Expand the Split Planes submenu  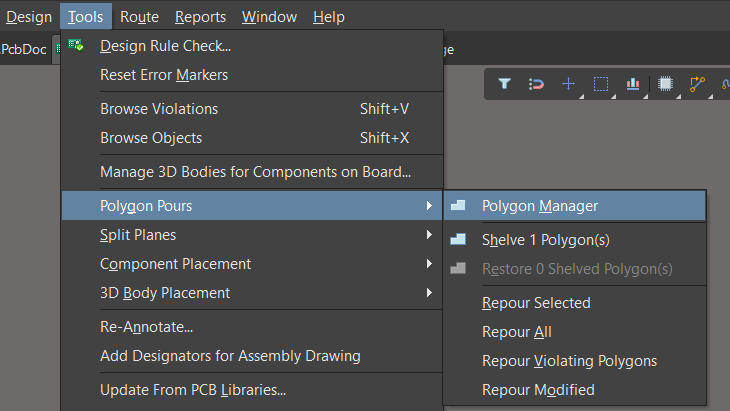click(252, 235)
